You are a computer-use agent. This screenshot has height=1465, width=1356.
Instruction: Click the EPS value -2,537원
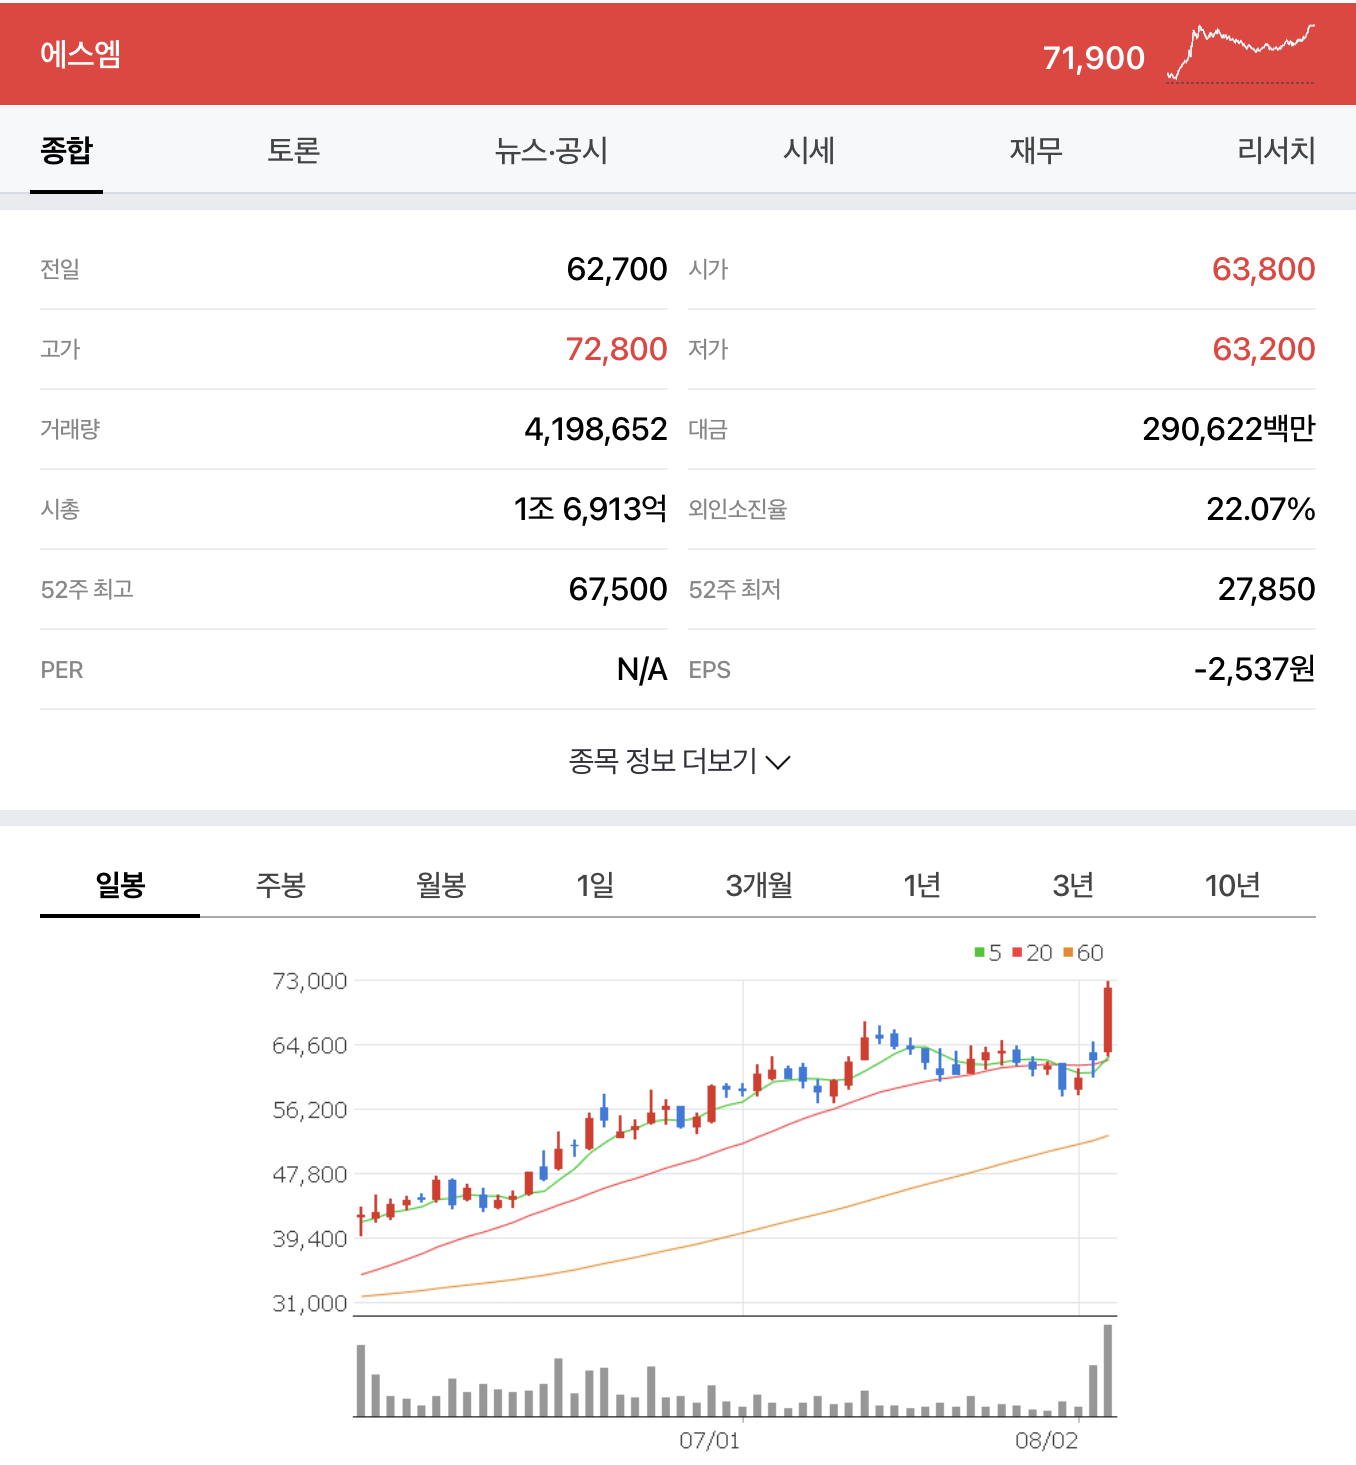pyautogui.click(x=1254, y=669)
